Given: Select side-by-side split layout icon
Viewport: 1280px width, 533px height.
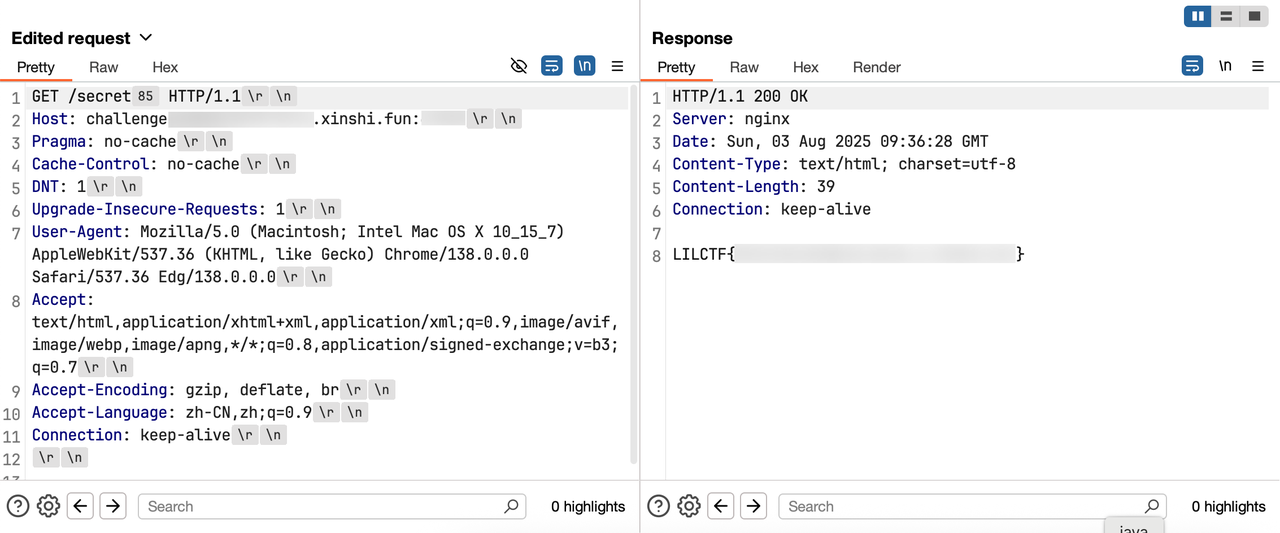Looking at the screenshot, I should tap(1197, 16).
